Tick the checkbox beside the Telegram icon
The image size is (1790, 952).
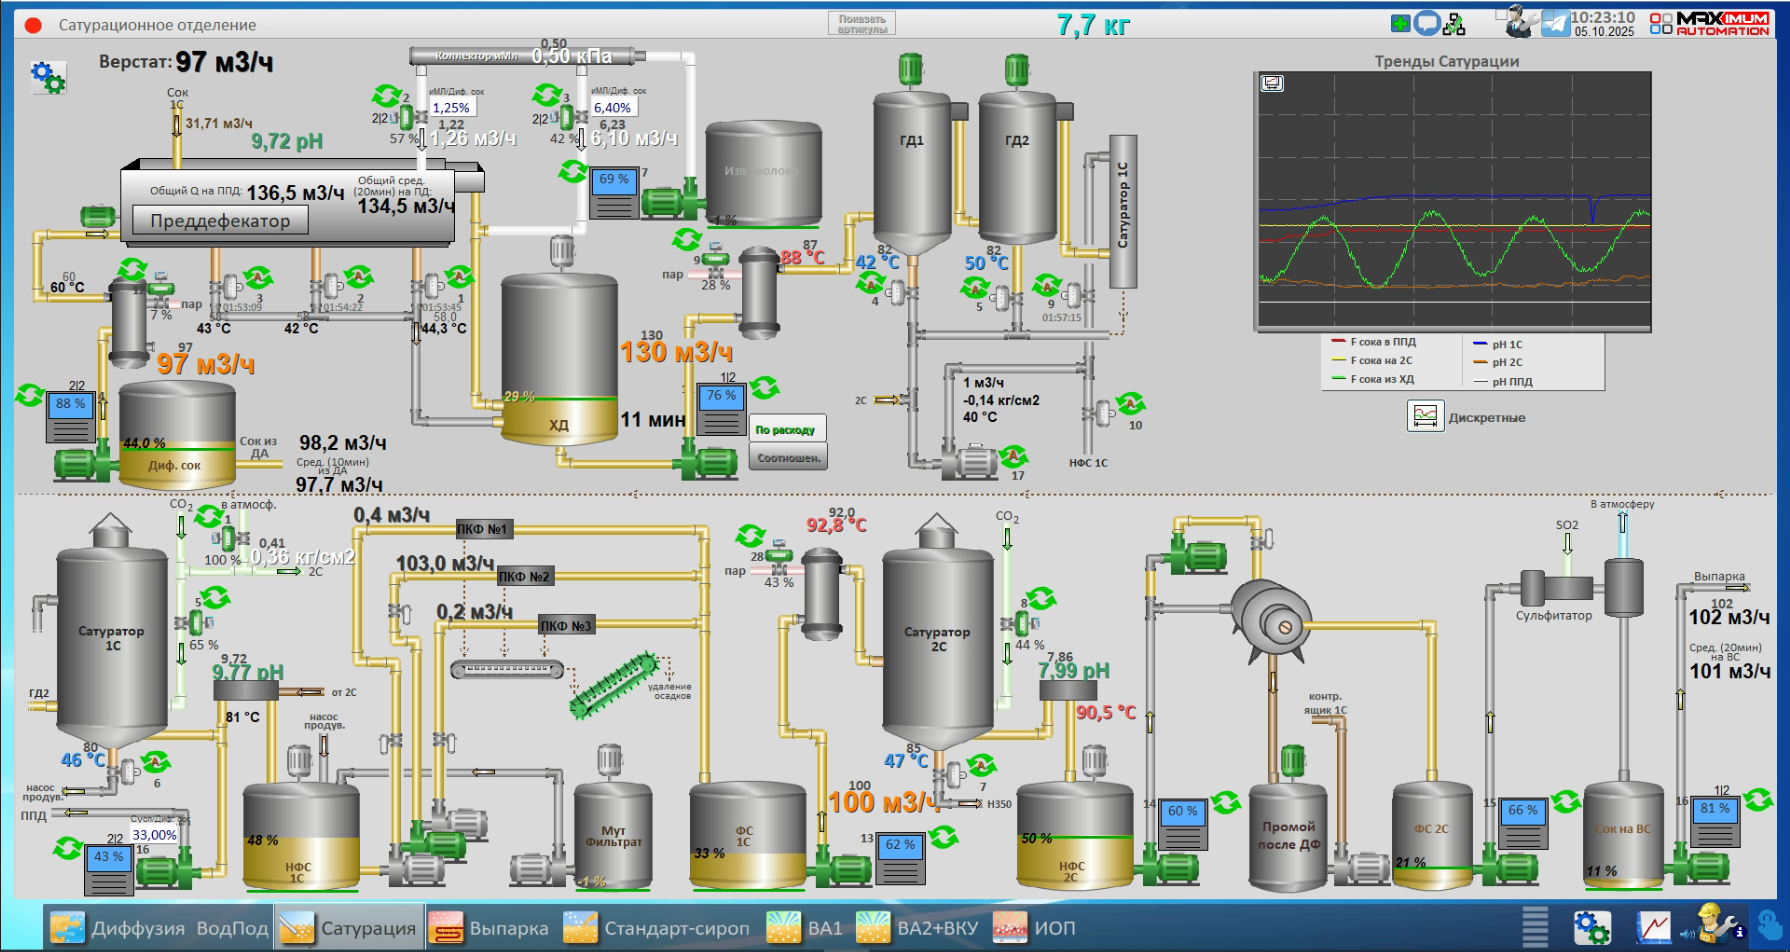pyautogui.click(x=1546, y=13)
